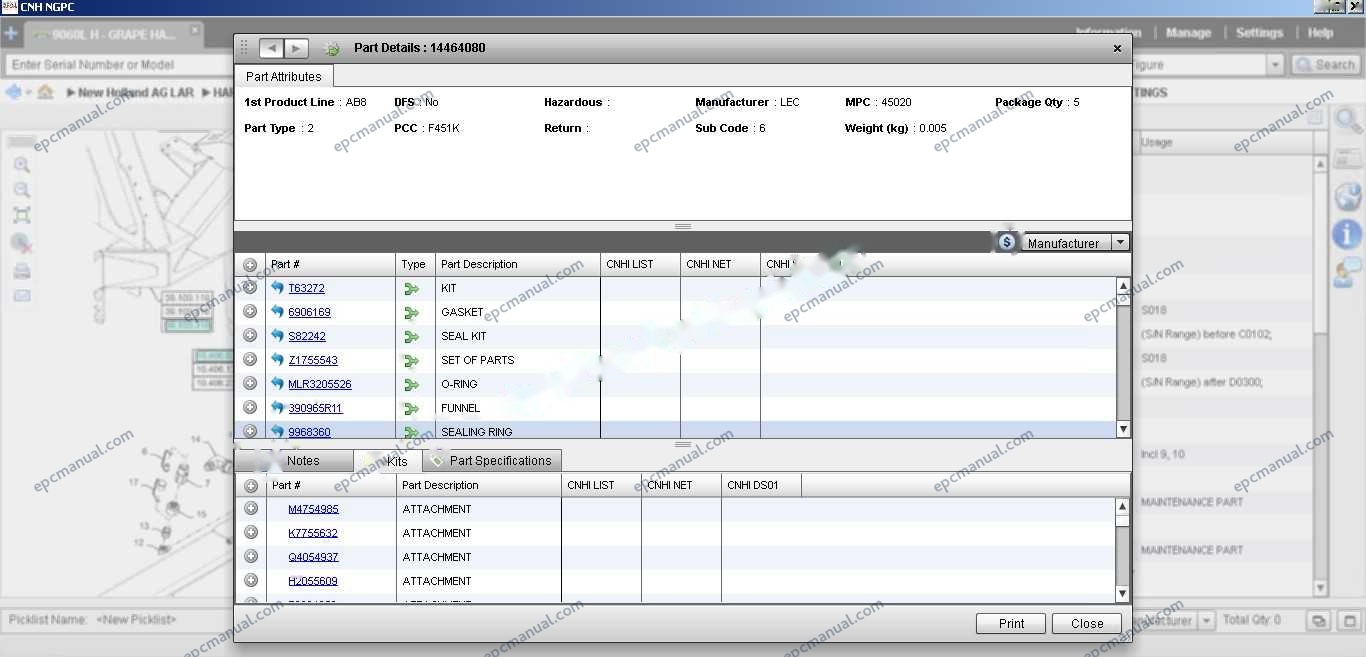Image resolution: width=1366 pixels, height=657 pixels.
Task: Click plus icon in upper Part # header
Action: click(250, 265)
